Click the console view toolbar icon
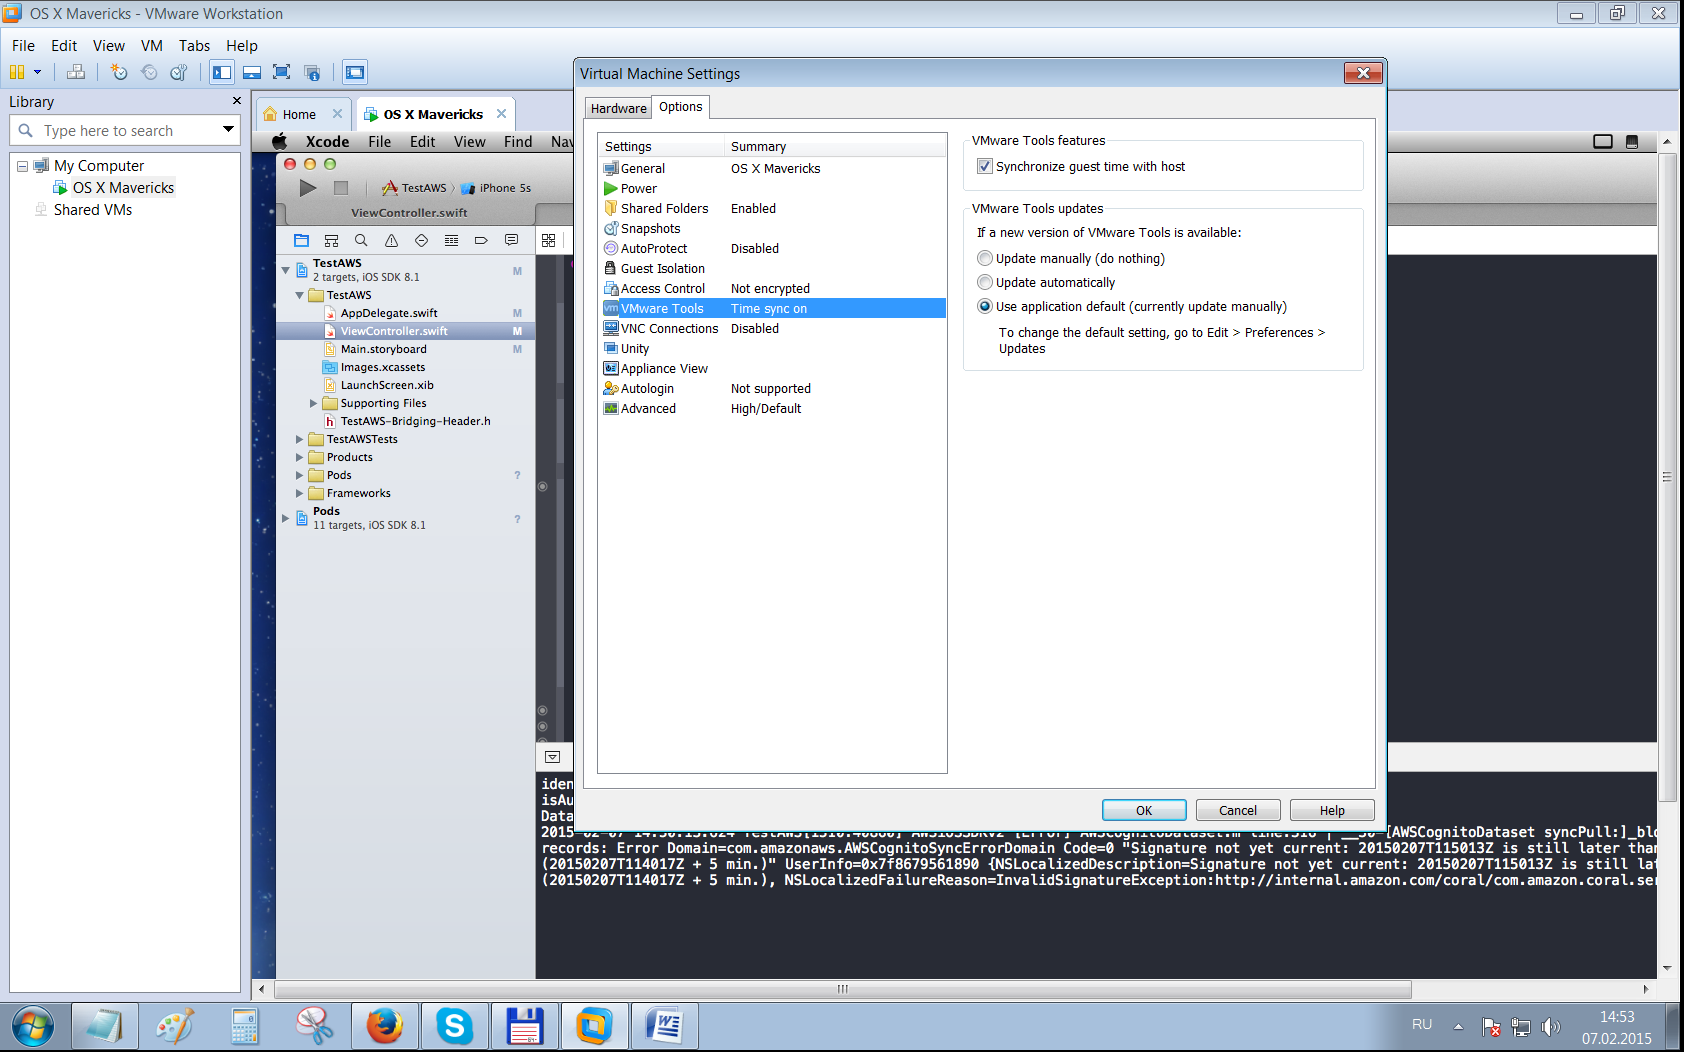The image size is (1684, 1052). pyautogui.click(x=354, y=72)
